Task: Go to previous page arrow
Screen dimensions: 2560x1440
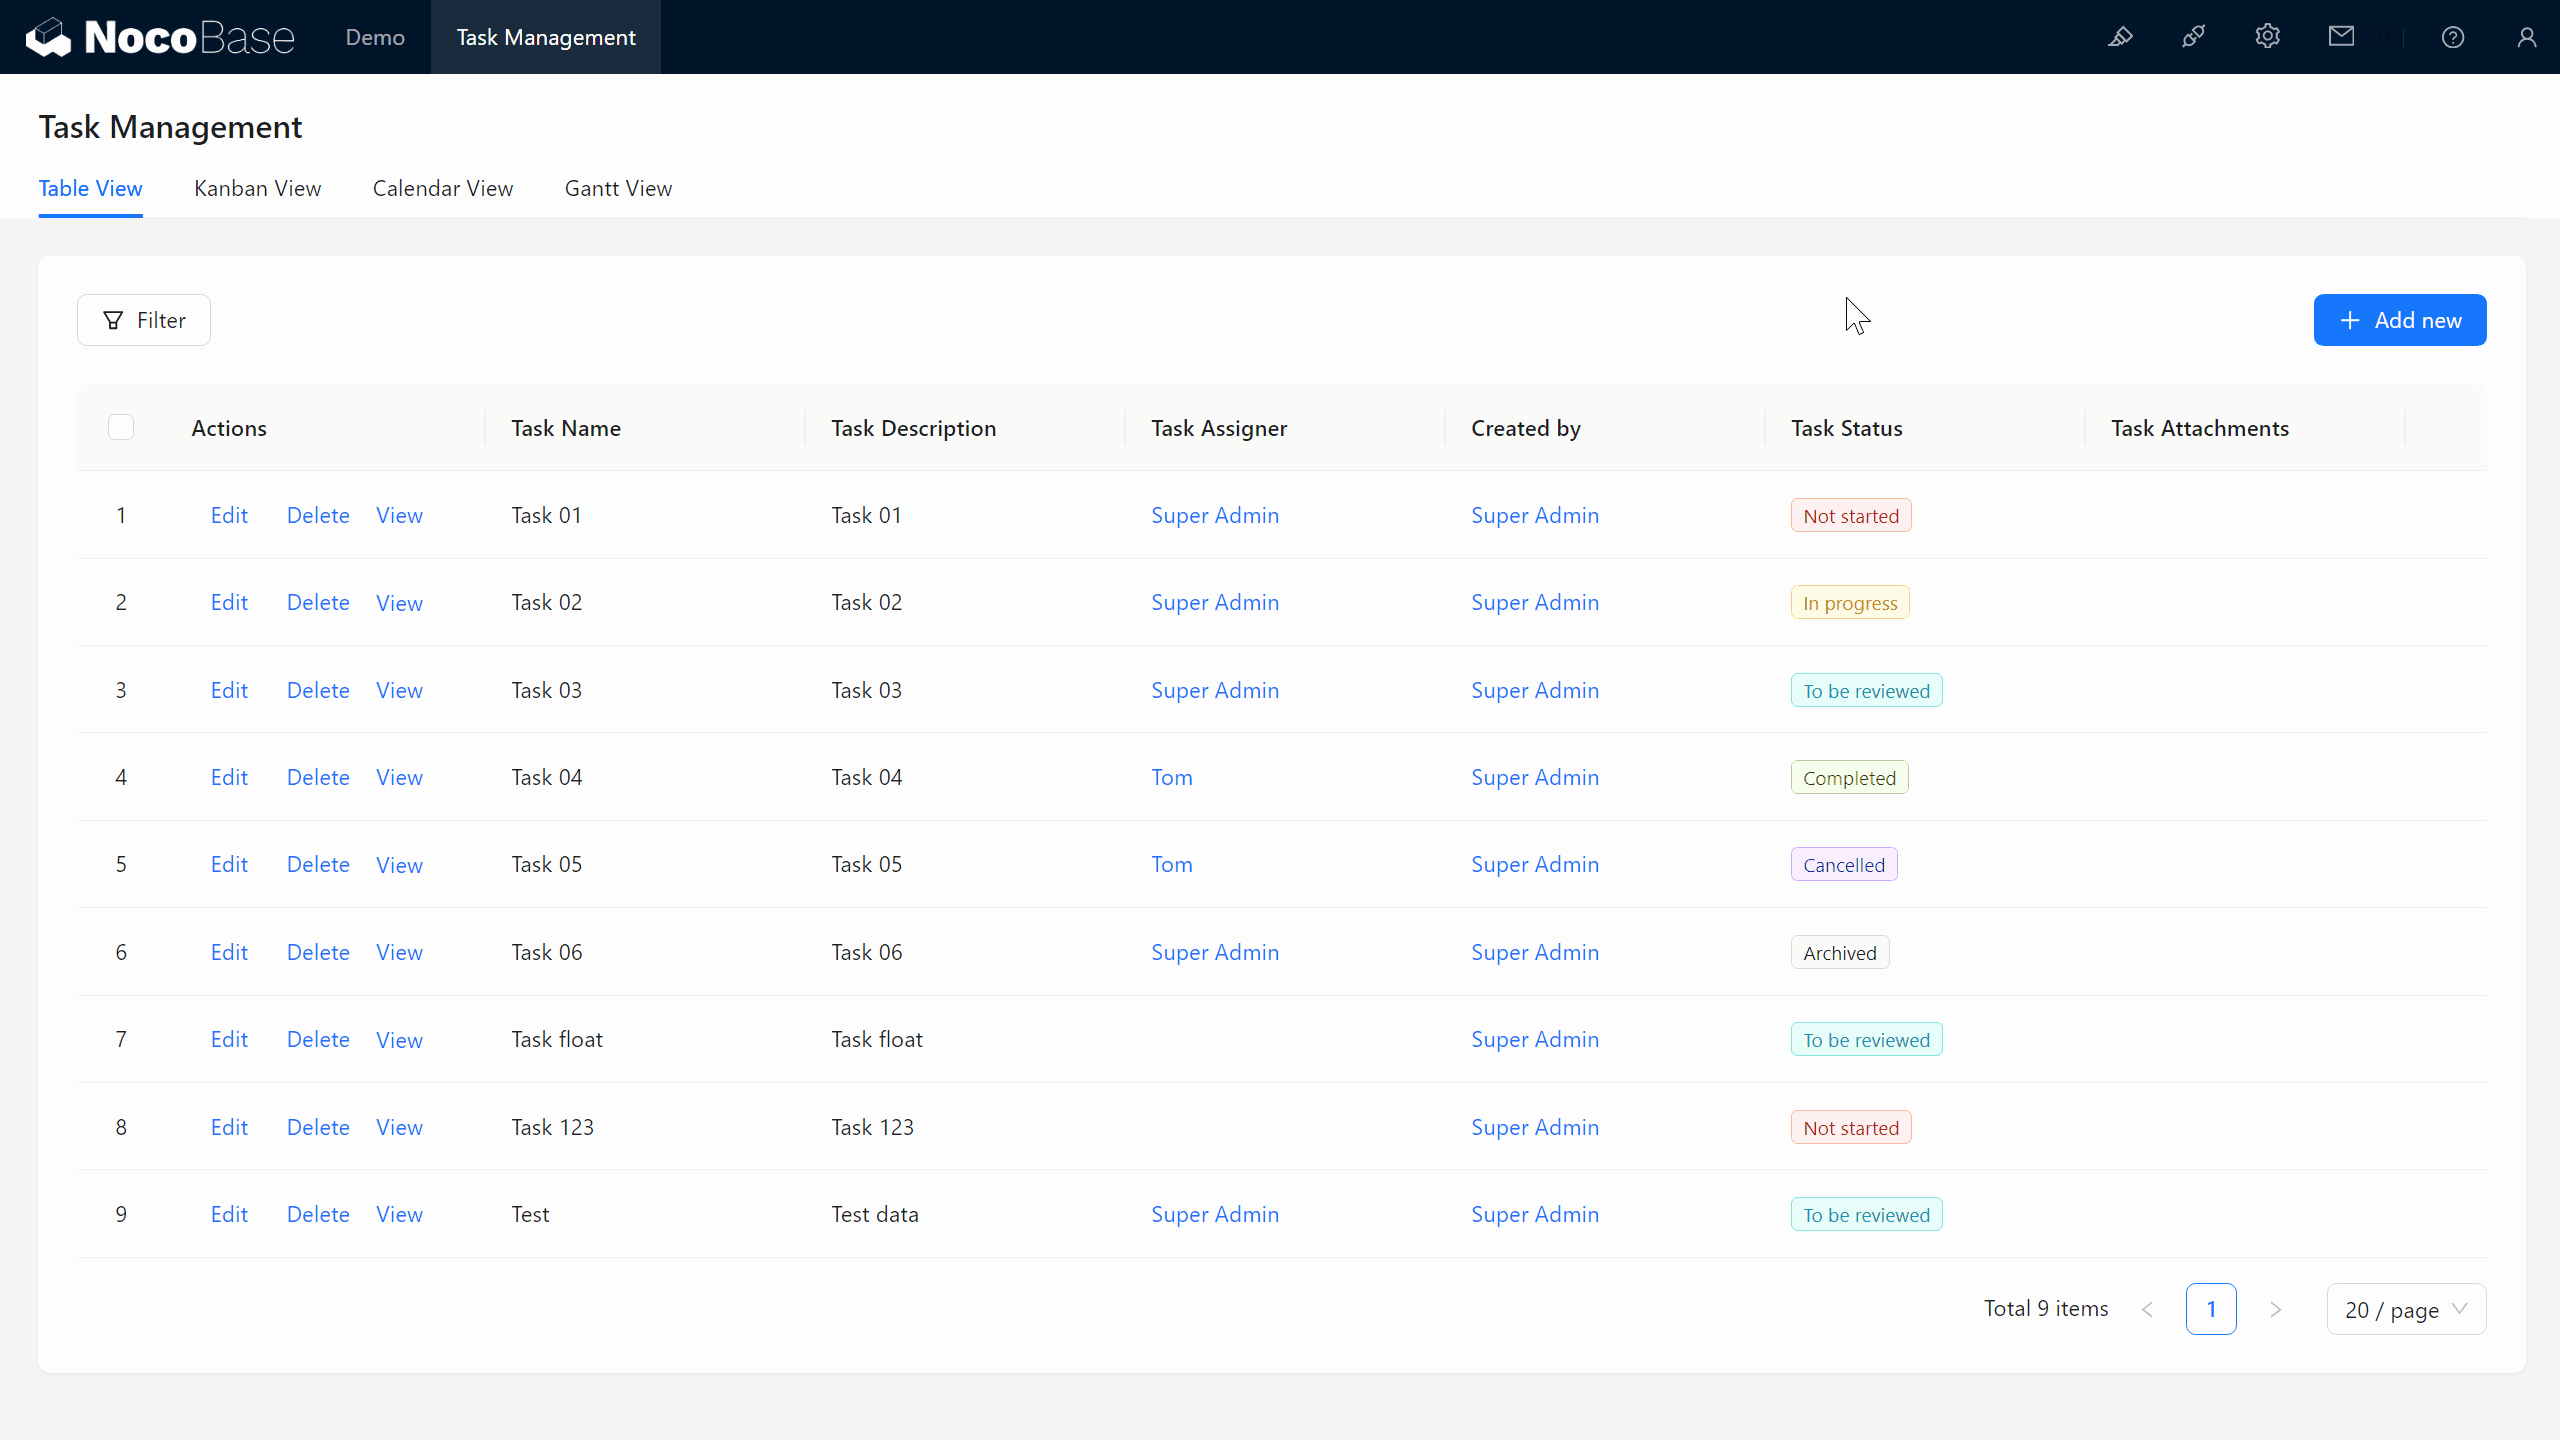Action: point(2147,1309)
